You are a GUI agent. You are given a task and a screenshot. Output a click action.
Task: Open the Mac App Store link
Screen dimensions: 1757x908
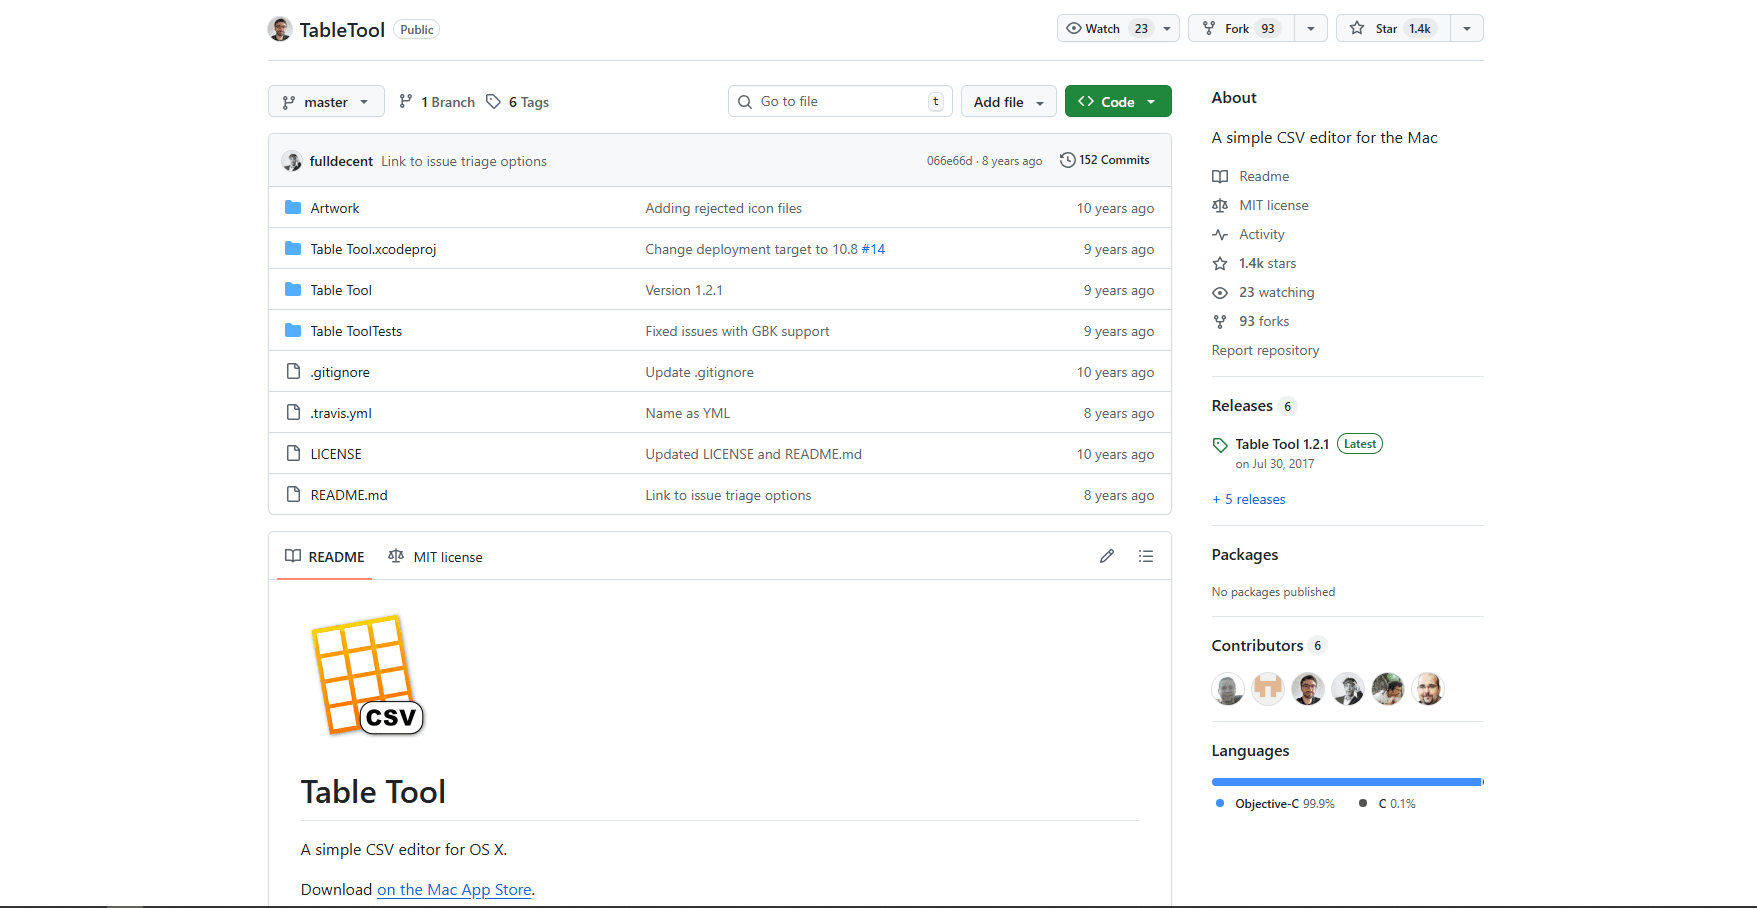click(x=454, y=890)
